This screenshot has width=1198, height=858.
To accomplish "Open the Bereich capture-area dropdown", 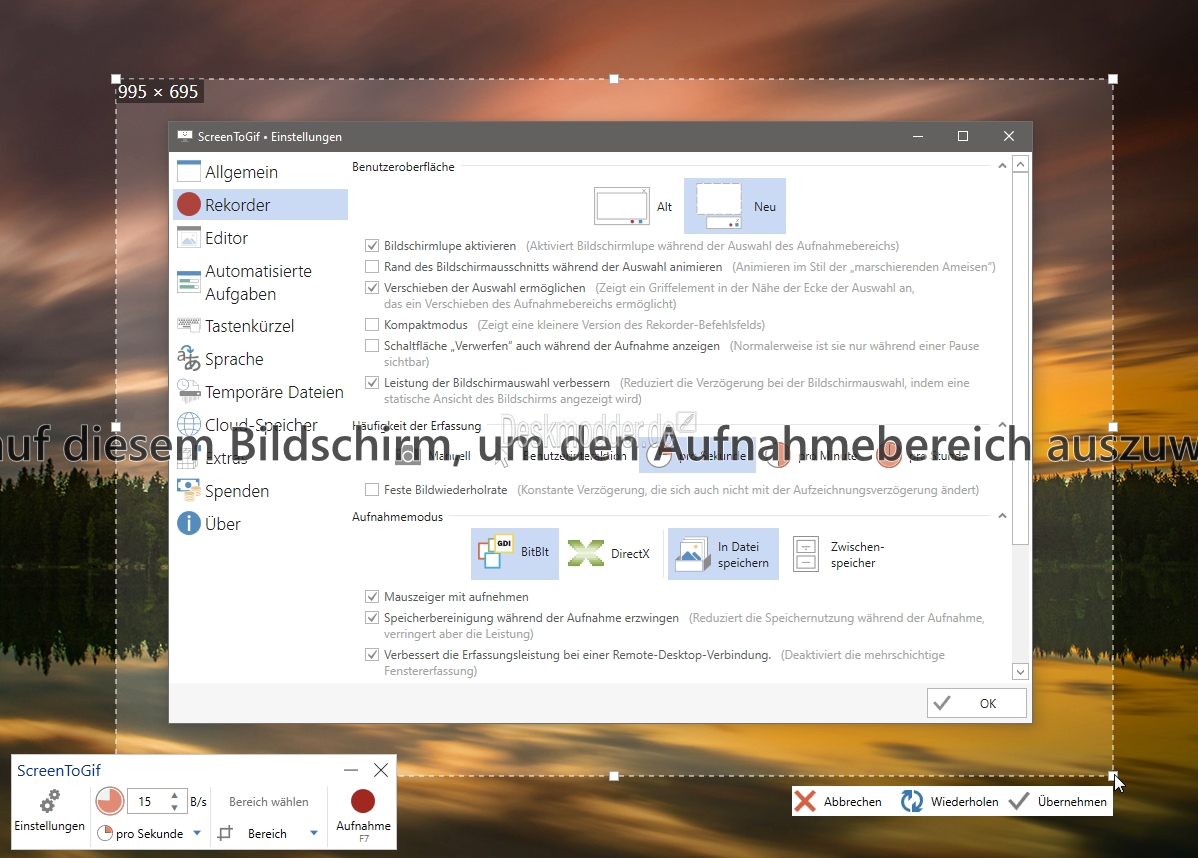I will tap(313, 834).
